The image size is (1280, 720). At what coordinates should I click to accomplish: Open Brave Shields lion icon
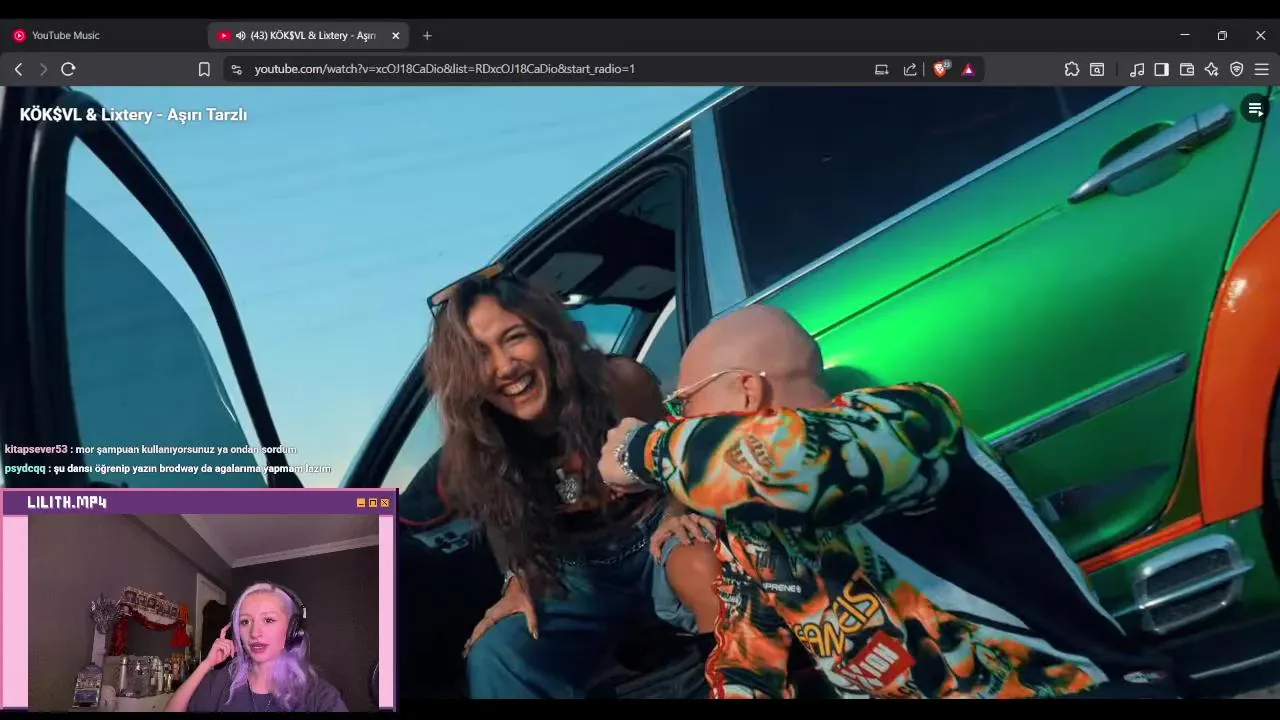click(x=940, y=69)
